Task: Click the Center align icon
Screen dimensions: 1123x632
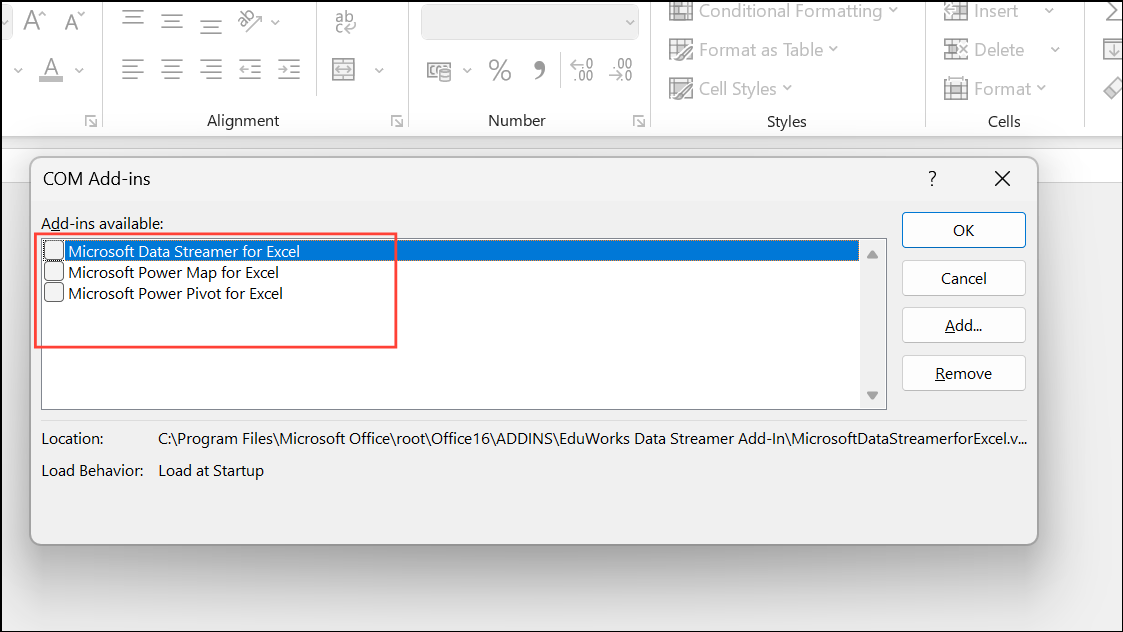Action: click(172, 70)
